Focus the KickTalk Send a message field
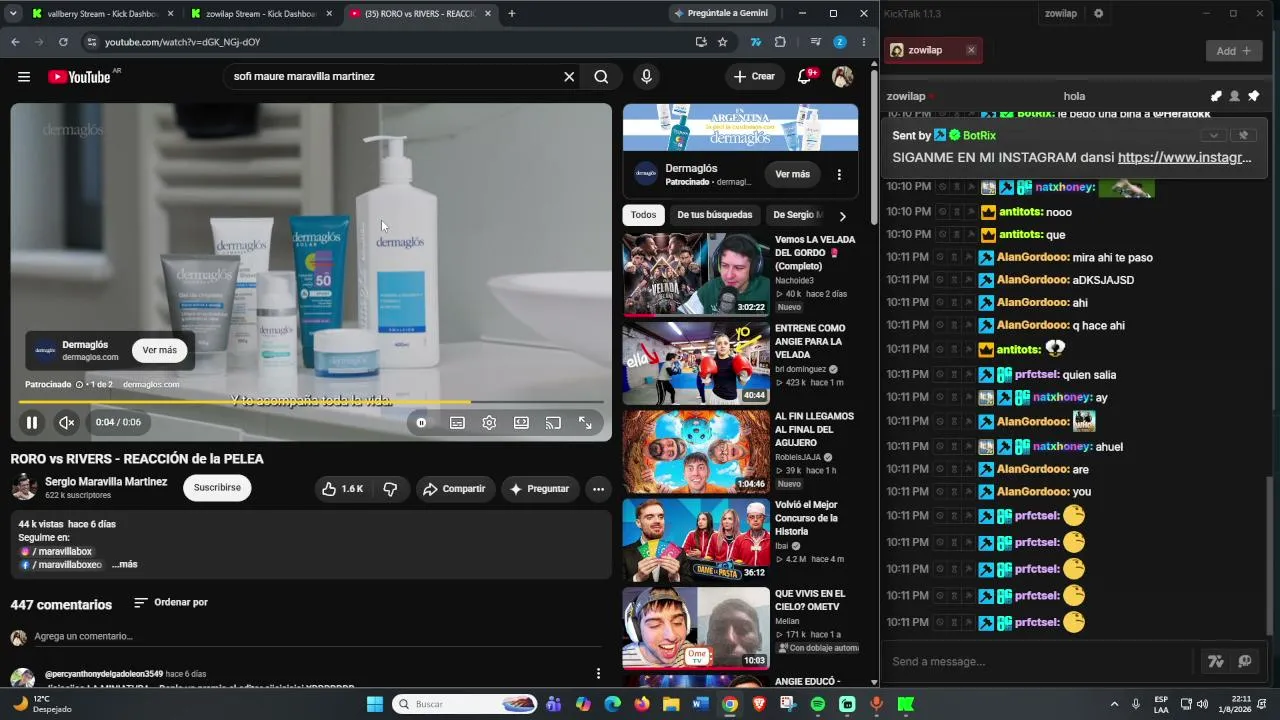 pyautogui.click(x=1040, y=662)
